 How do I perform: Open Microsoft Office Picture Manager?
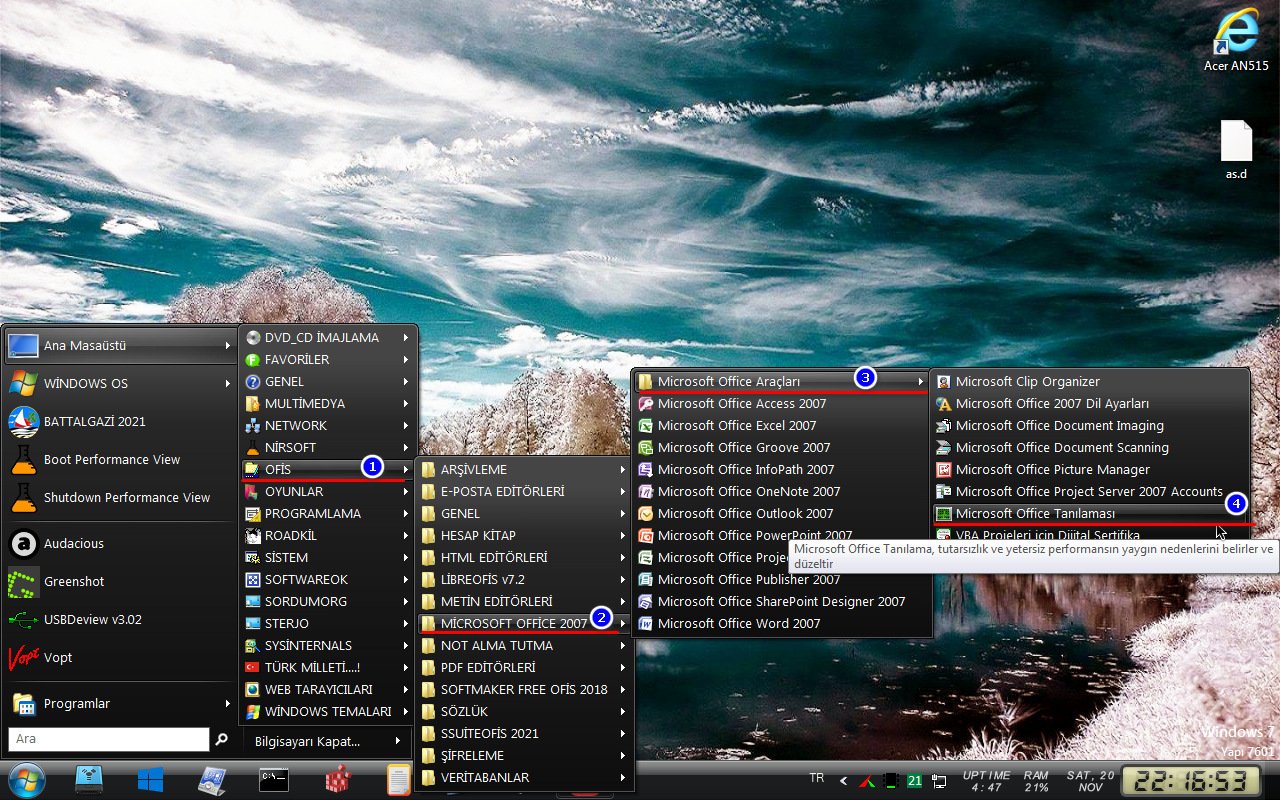(1090, 469)
